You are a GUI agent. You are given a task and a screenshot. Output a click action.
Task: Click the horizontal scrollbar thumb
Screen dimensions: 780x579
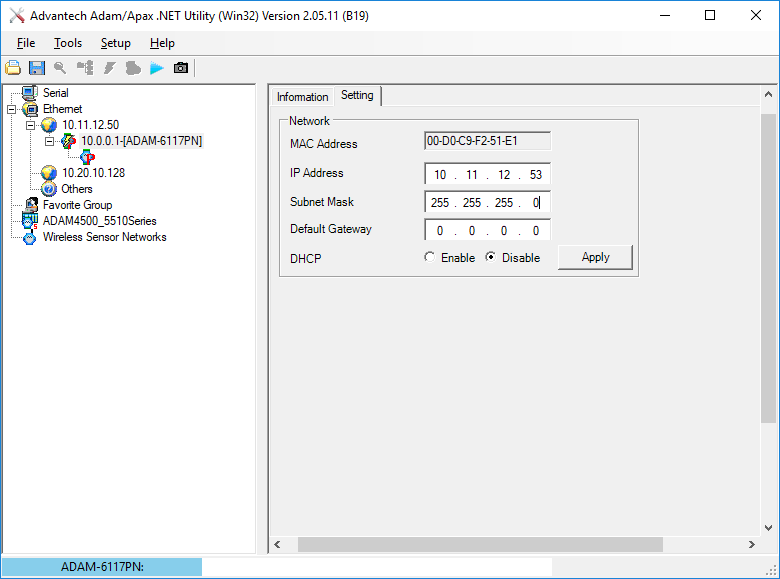pos(480,545)
